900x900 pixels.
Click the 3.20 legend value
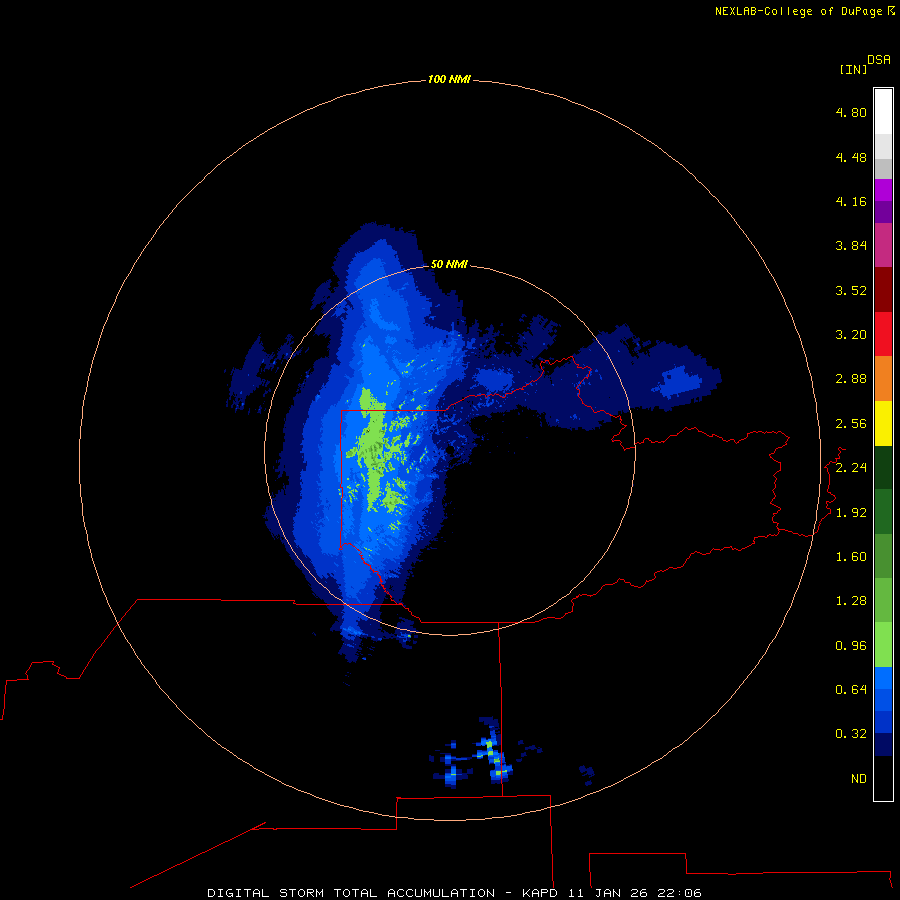coord(851,335)
